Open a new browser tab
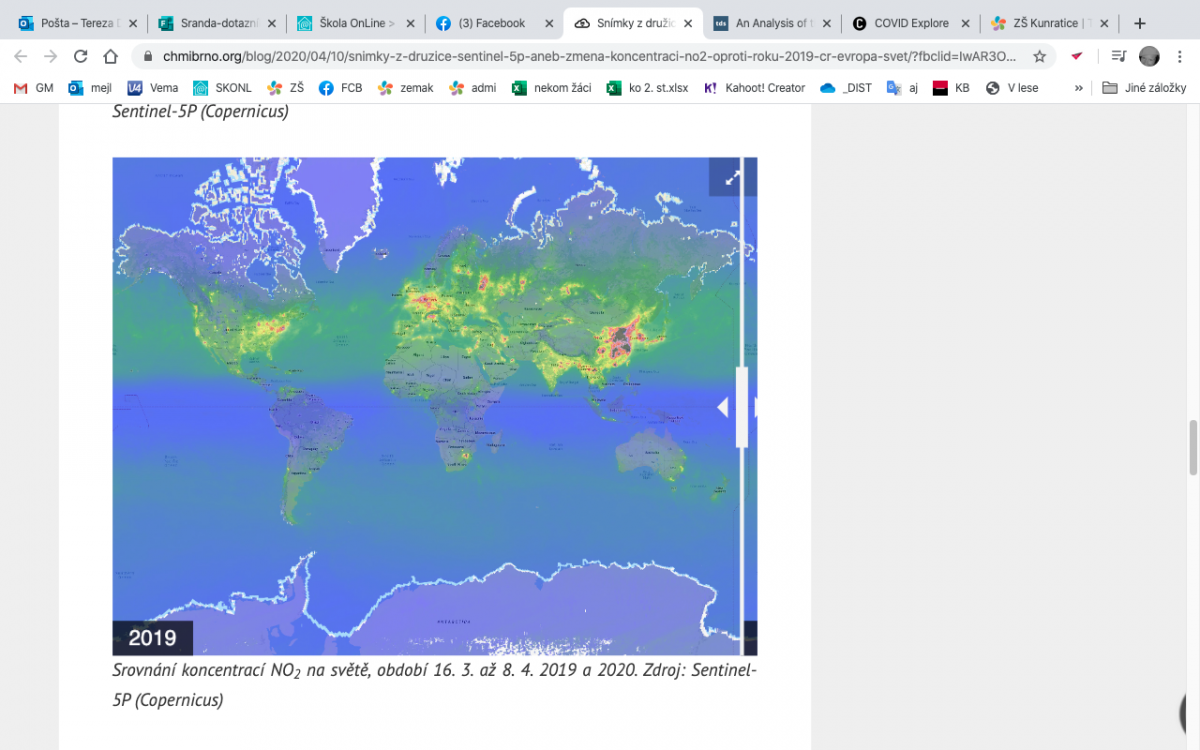 (x=1139, y=23)
